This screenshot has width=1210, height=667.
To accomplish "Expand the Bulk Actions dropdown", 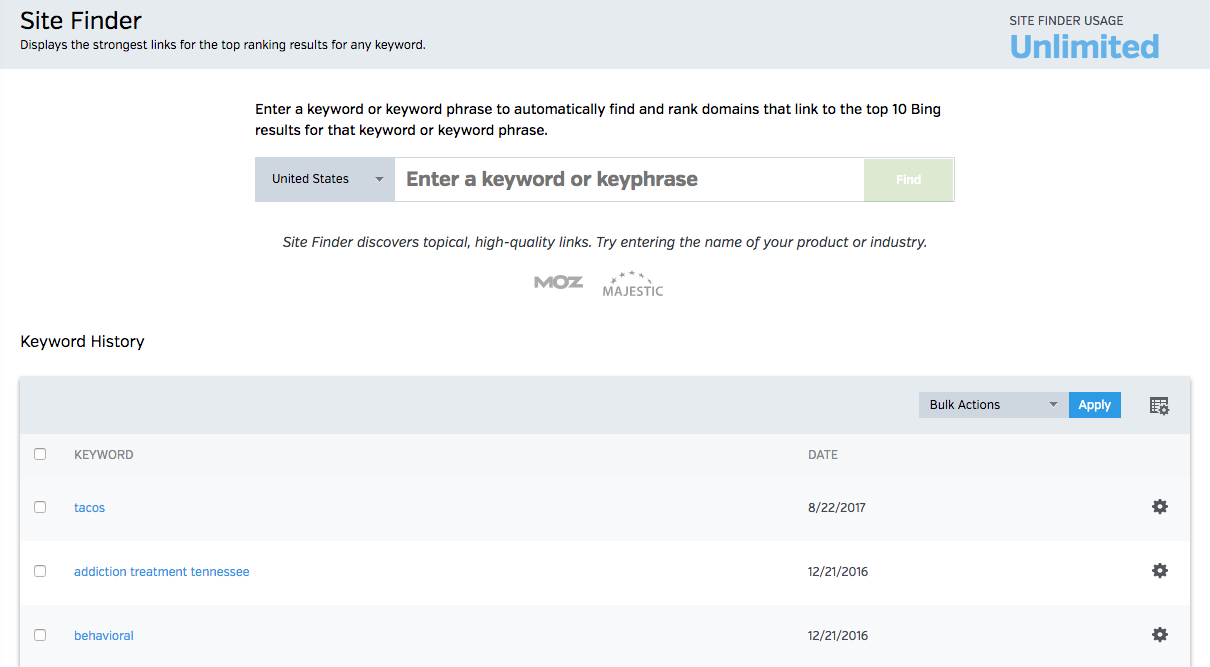I will pos(992,405).
